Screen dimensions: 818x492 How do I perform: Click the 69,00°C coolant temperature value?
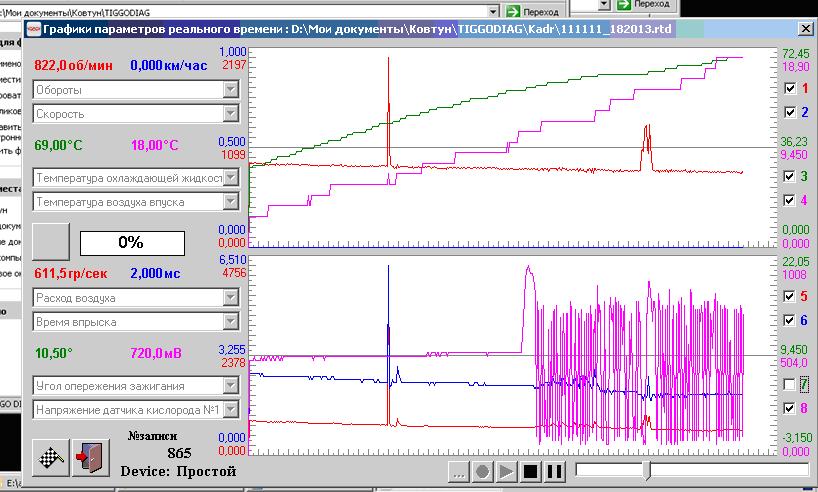[x=58, y=145]
